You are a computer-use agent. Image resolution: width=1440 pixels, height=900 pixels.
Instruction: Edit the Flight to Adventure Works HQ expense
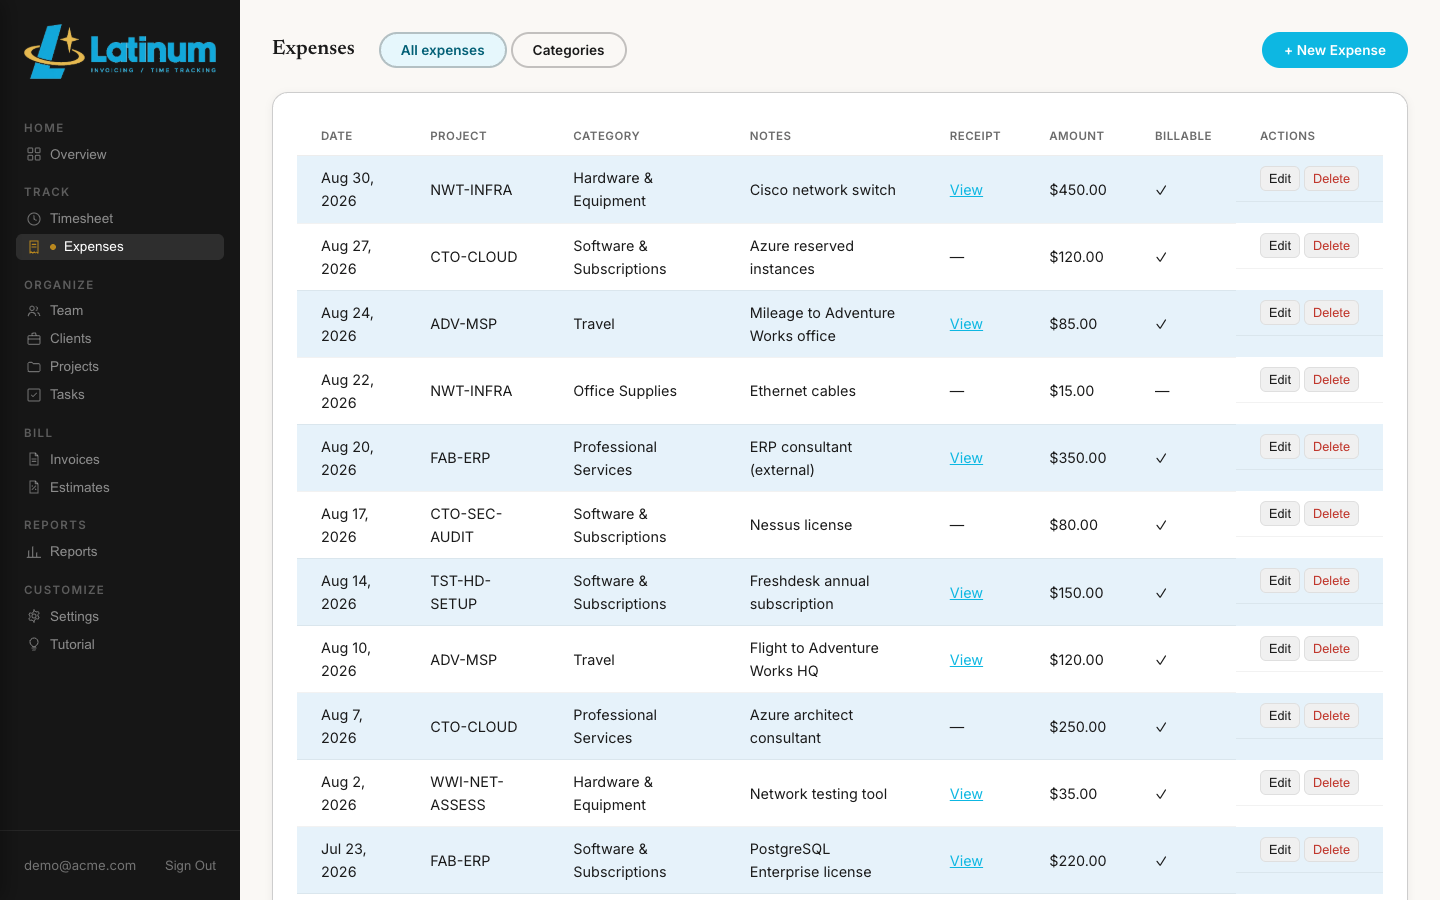tap(1280, 649)
